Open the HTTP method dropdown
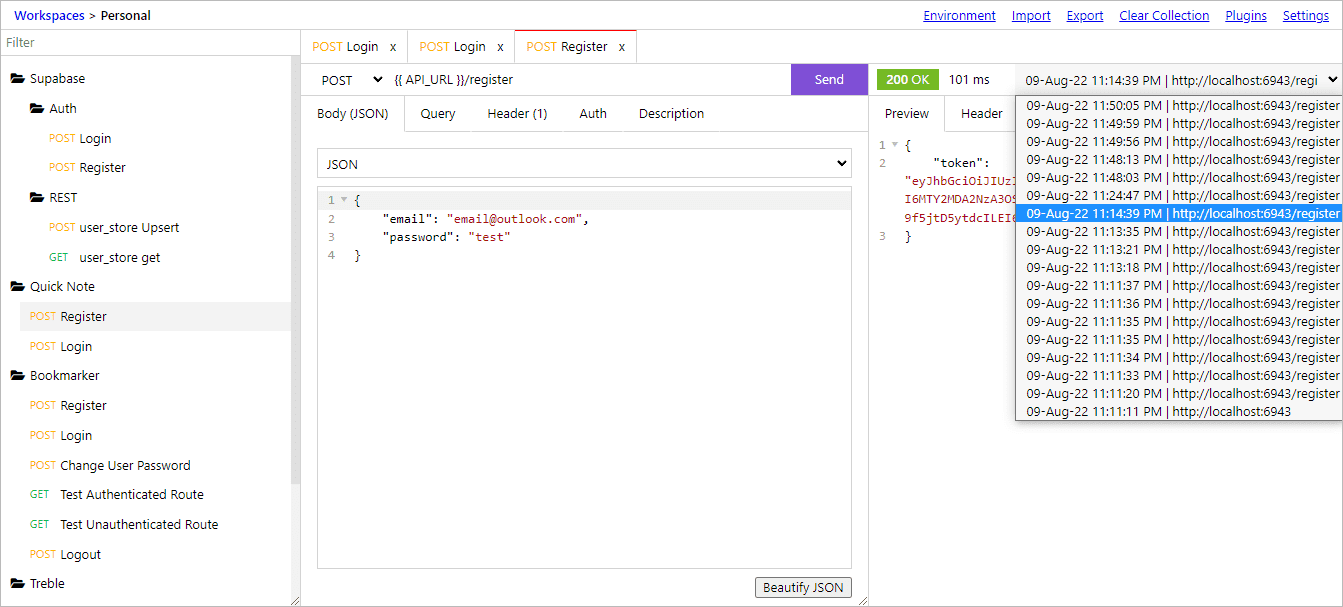 (x=350, y=80)
